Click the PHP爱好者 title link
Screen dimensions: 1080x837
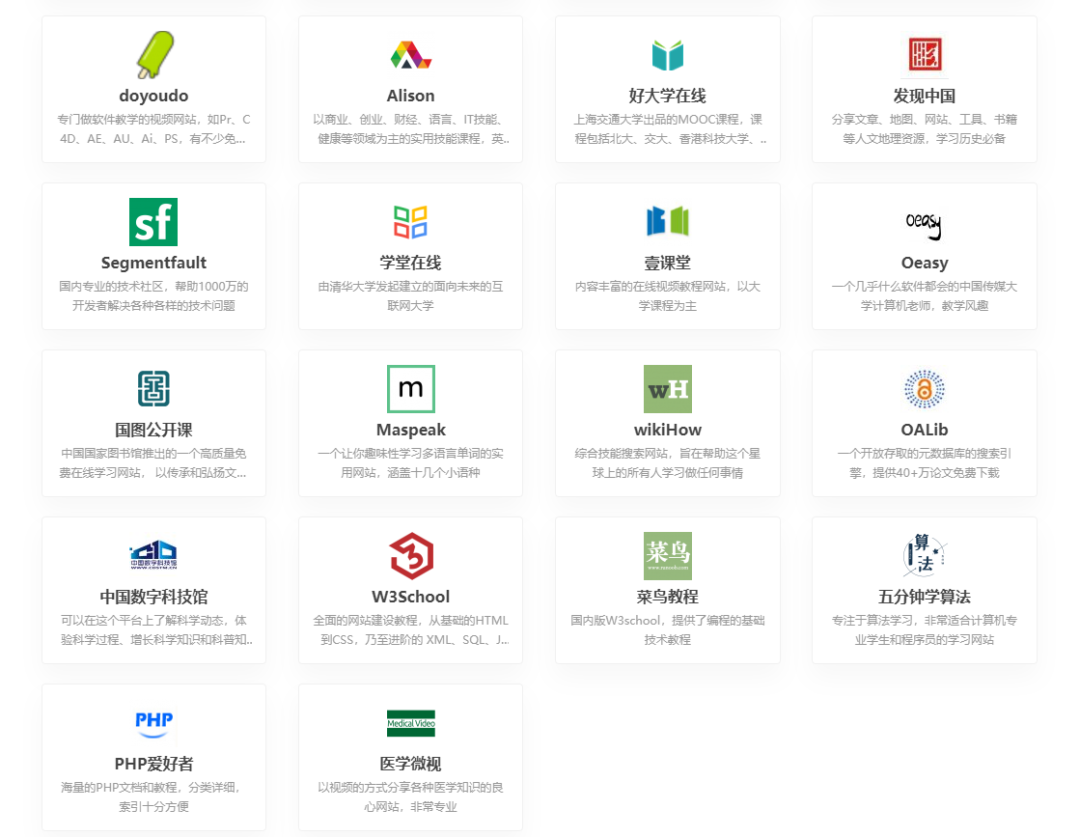pos(153,764)
